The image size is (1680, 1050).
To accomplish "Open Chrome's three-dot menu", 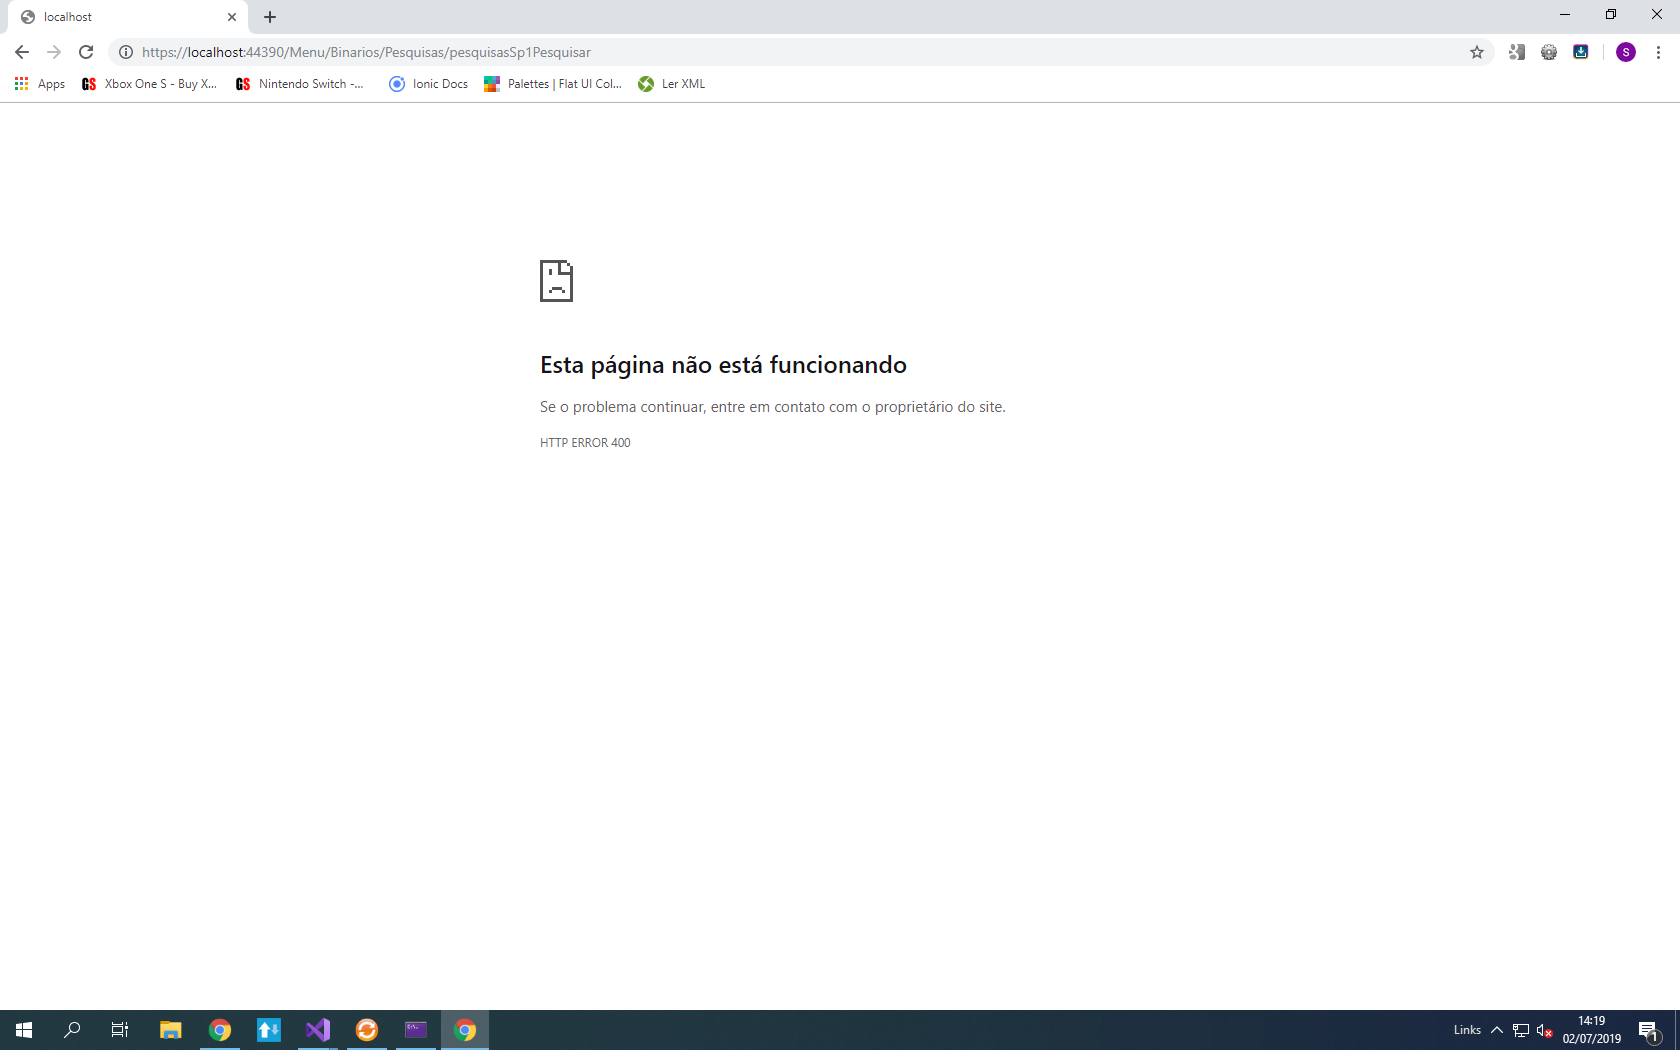I will tap(1658, 52).
